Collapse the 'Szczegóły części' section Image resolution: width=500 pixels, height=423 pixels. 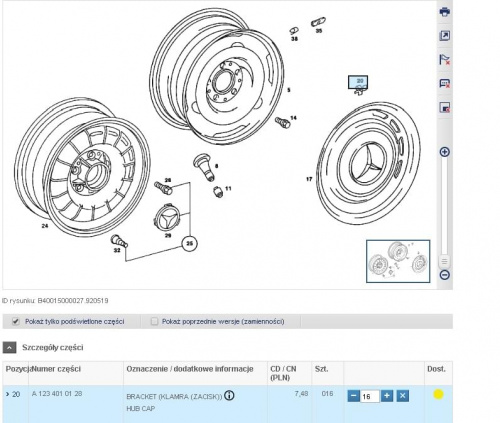(9, 348)
